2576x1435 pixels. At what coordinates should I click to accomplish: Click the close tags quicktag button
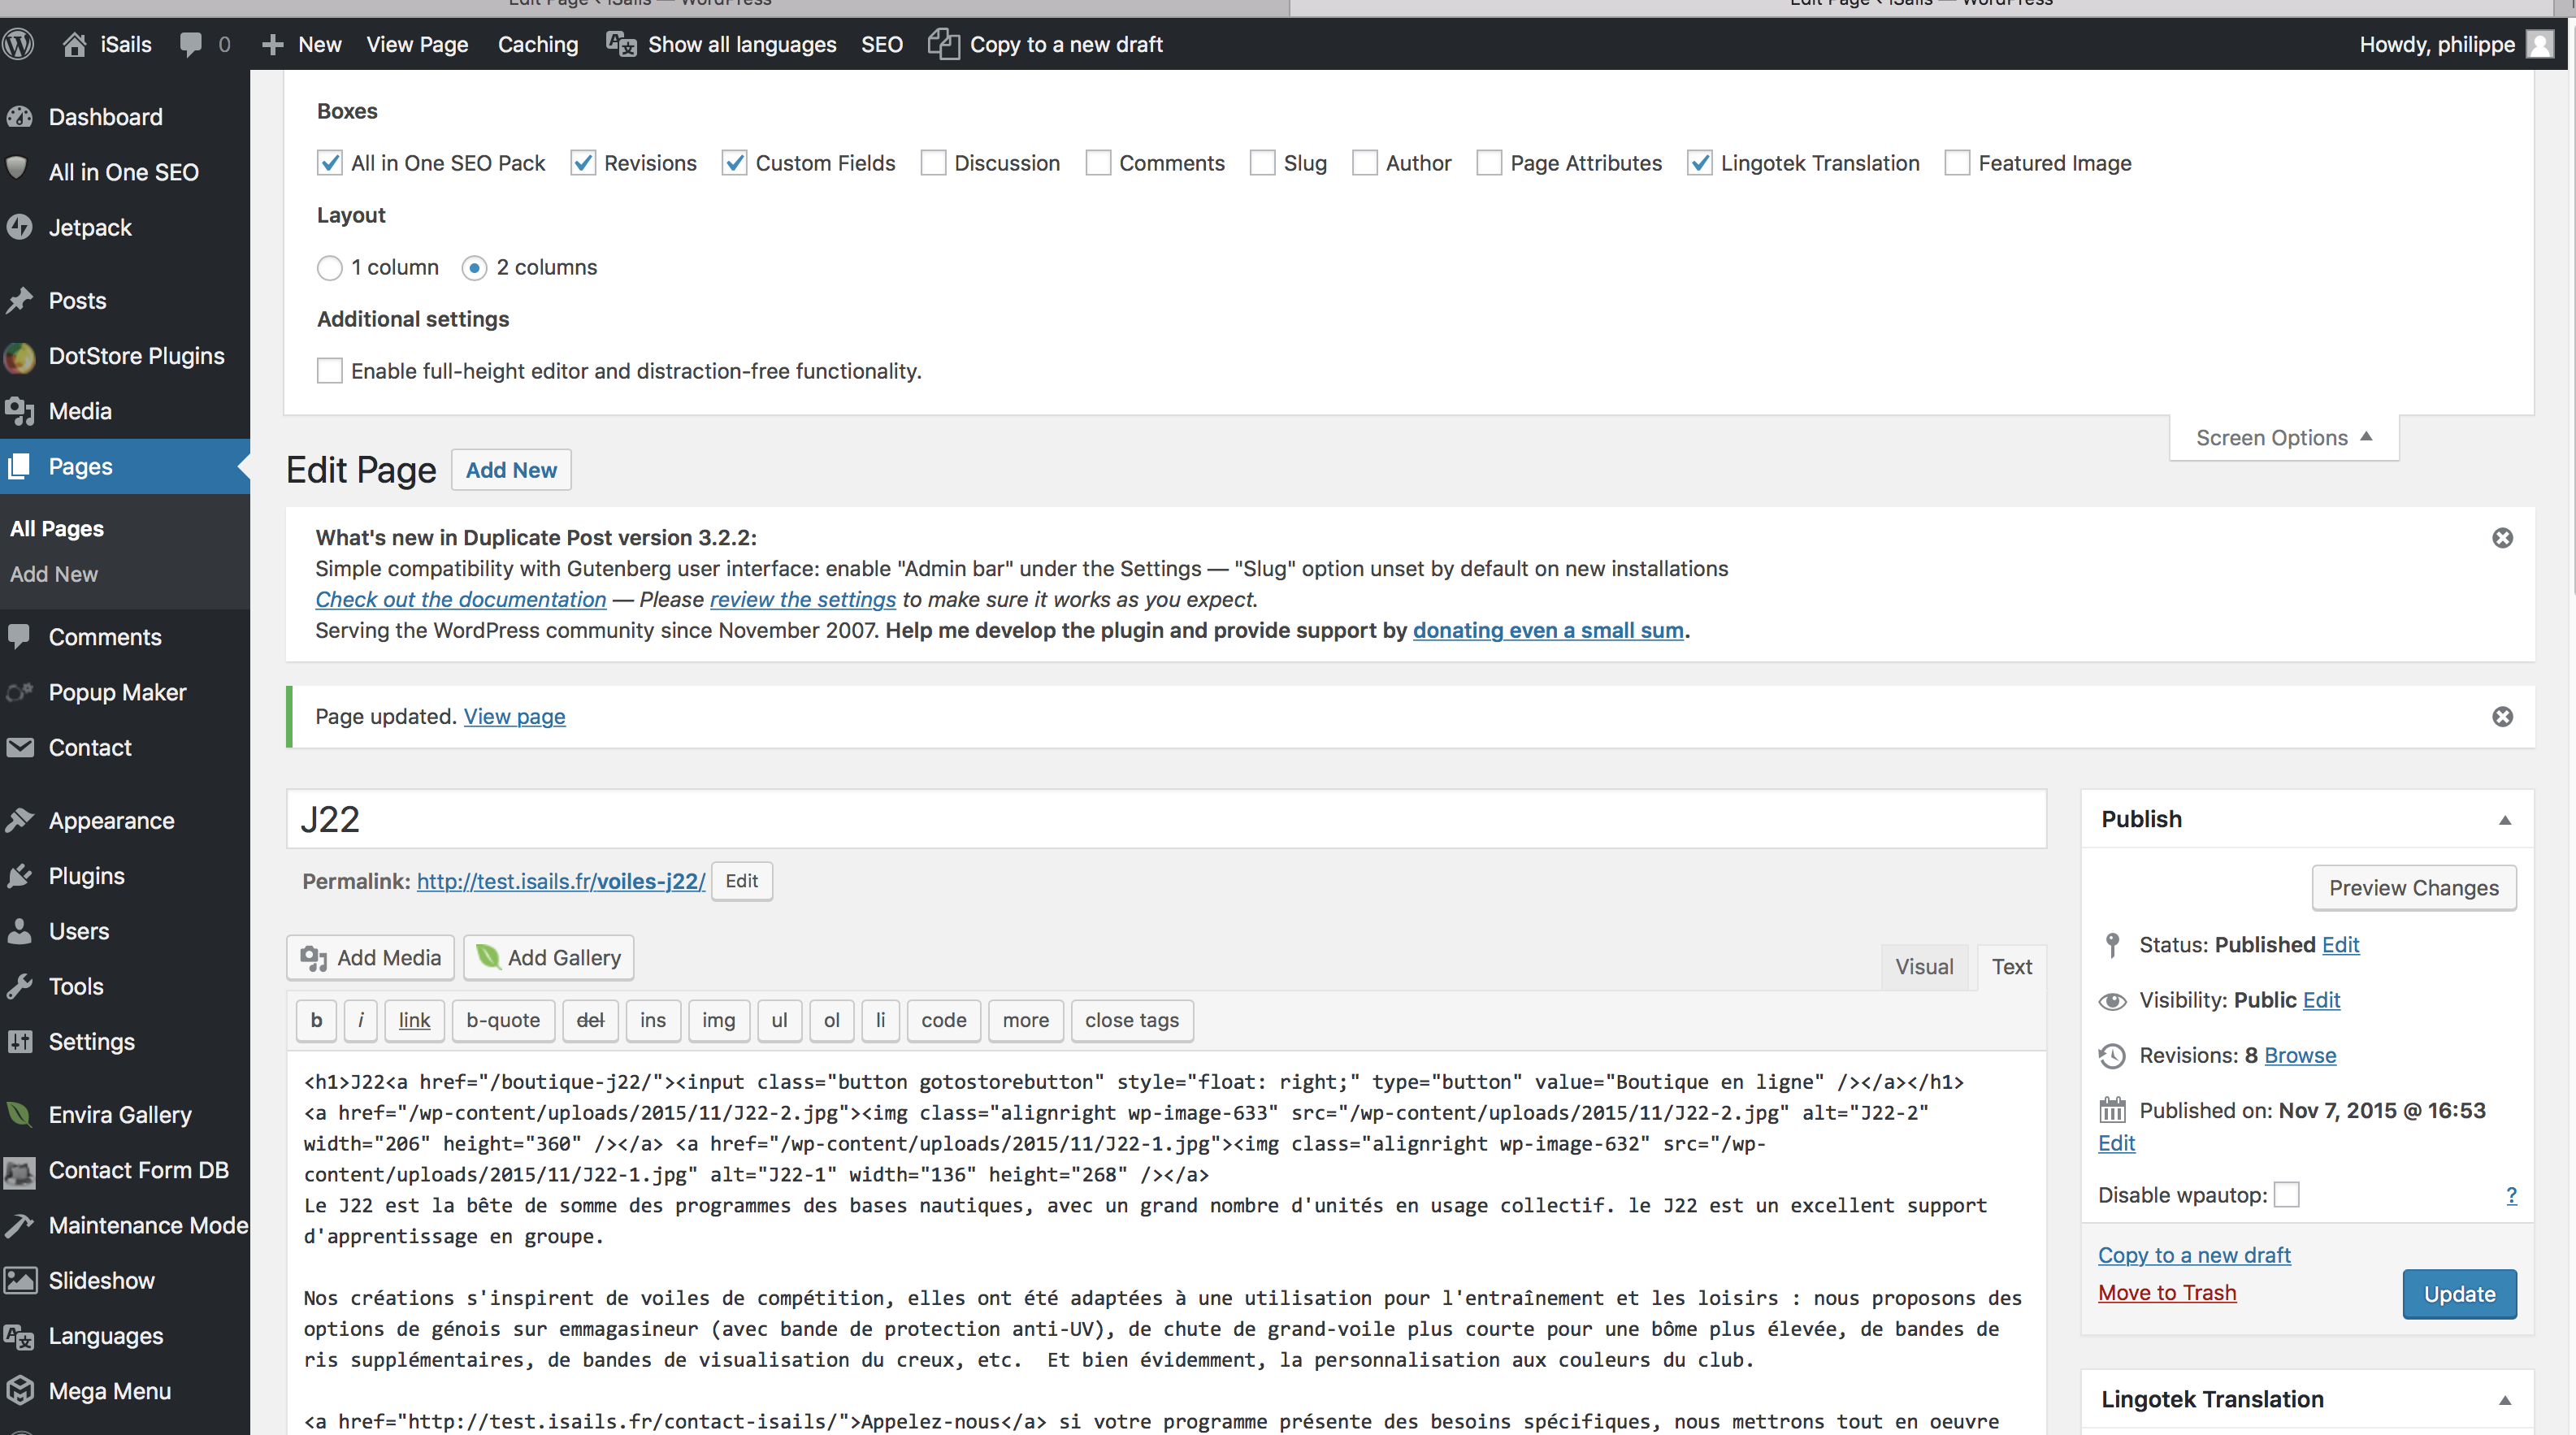pyautogui.click(x=1132, y=1020)
